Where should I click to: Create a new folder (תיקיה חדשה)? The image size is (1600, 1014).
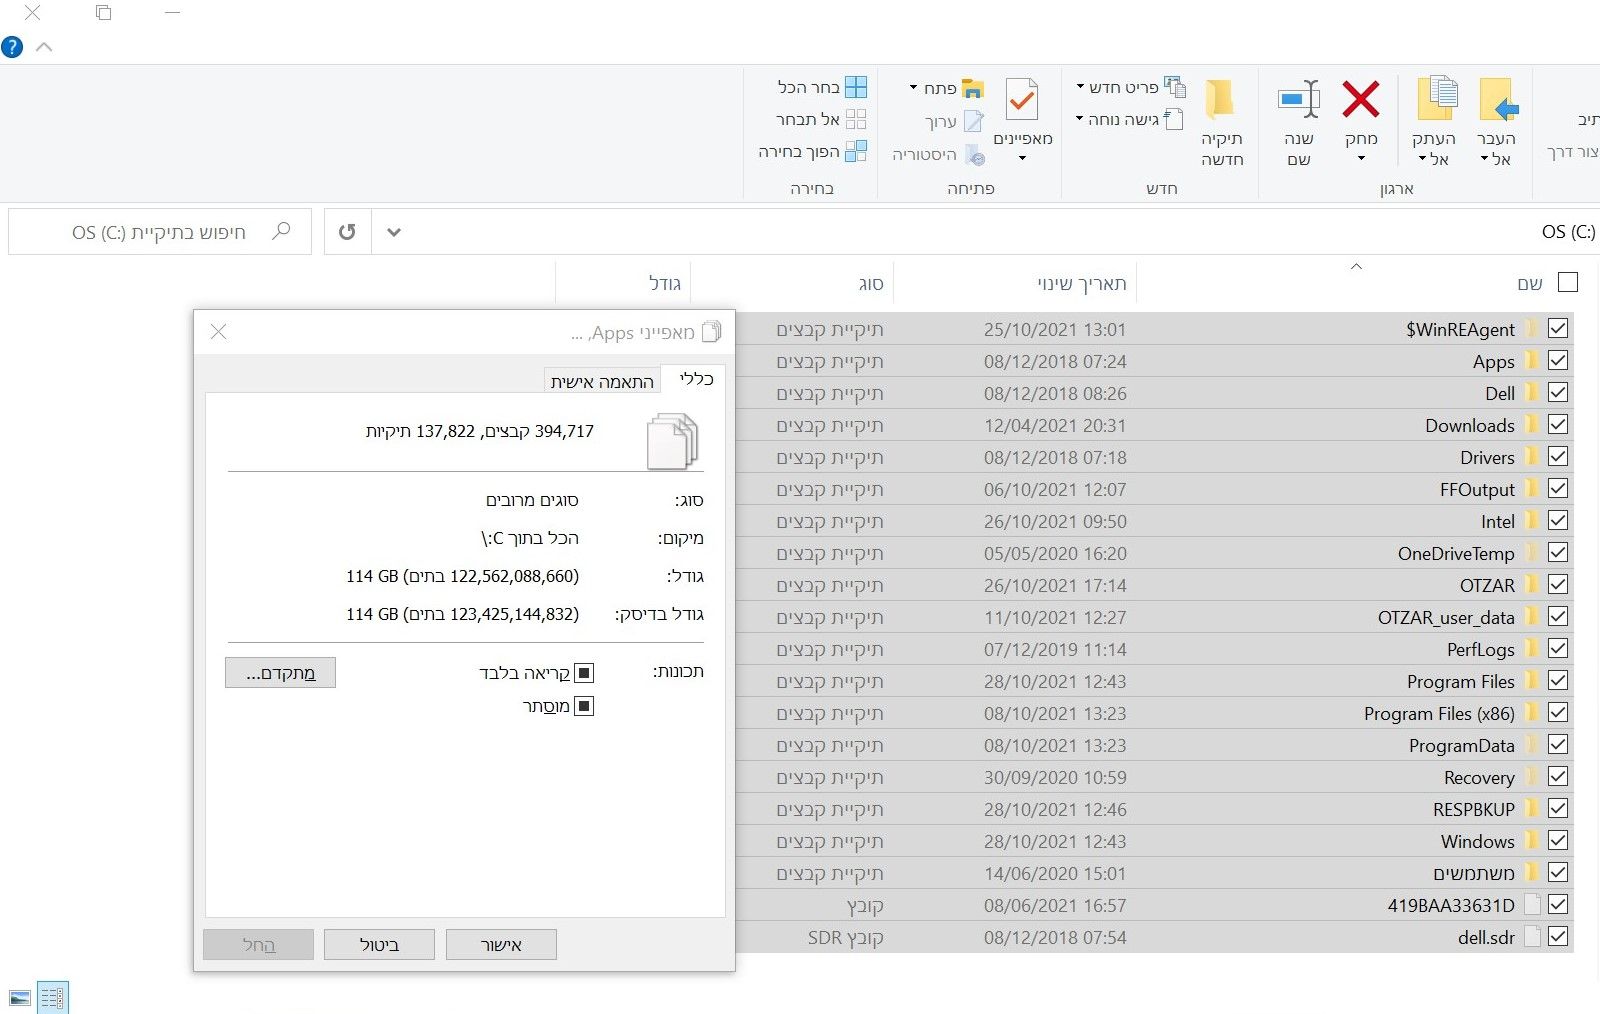[1221, 121]
